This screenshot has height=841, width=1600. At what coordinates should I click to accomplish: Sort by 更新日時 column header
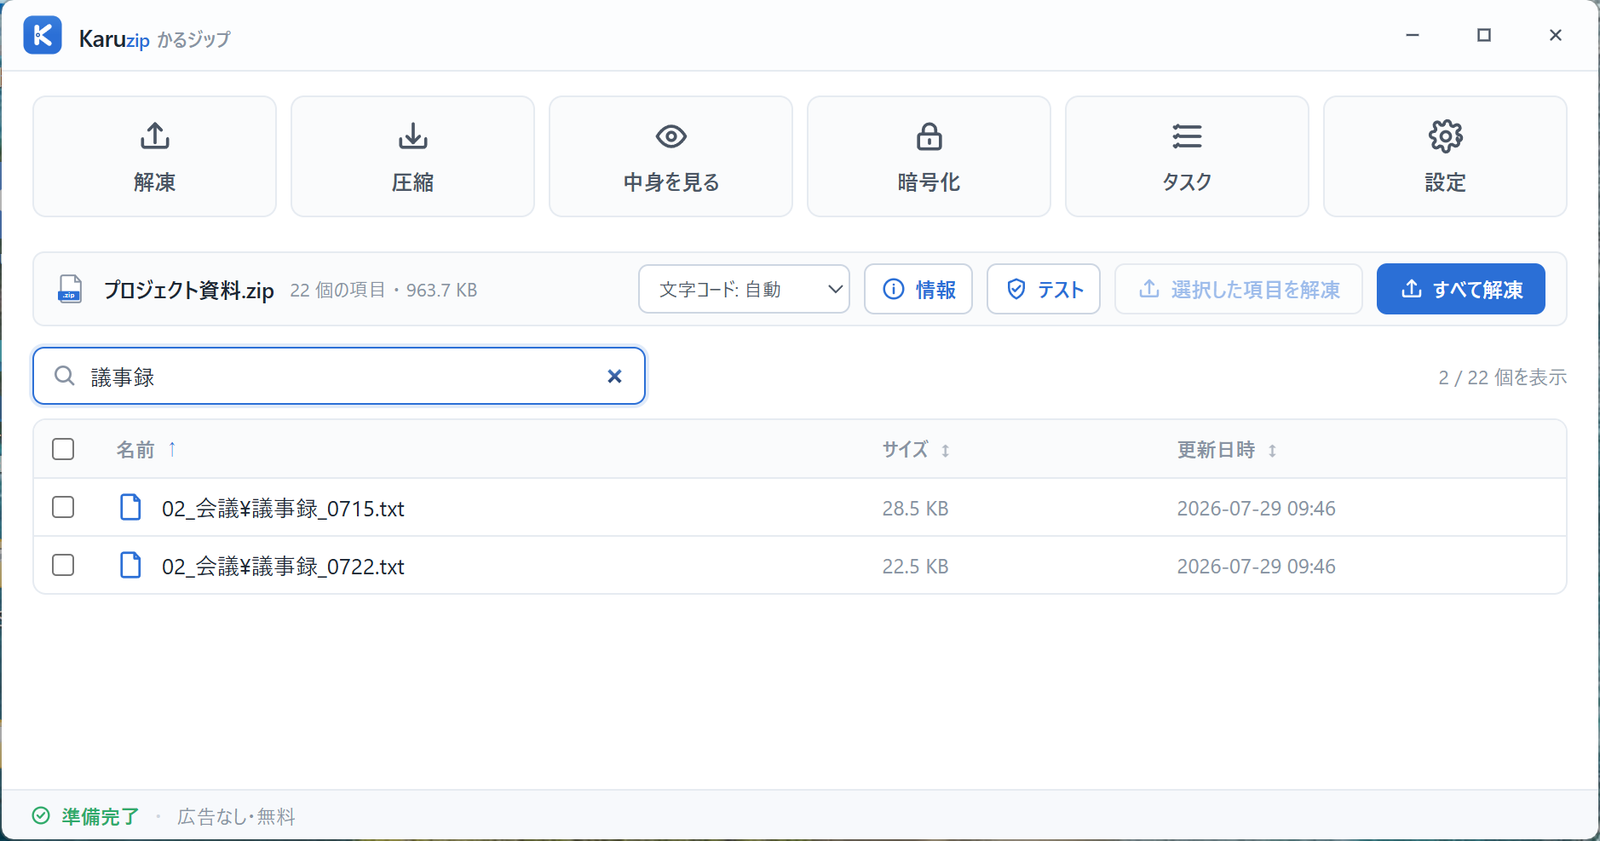click(x=1226, y=450)
